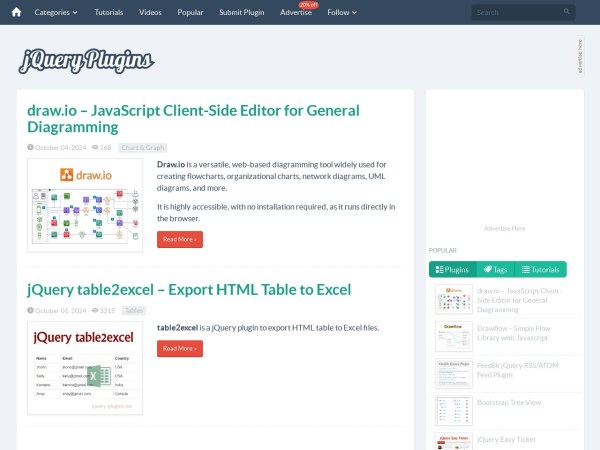
Task: Open the Submit Plugin navbar item
Action: click(243, 12)
